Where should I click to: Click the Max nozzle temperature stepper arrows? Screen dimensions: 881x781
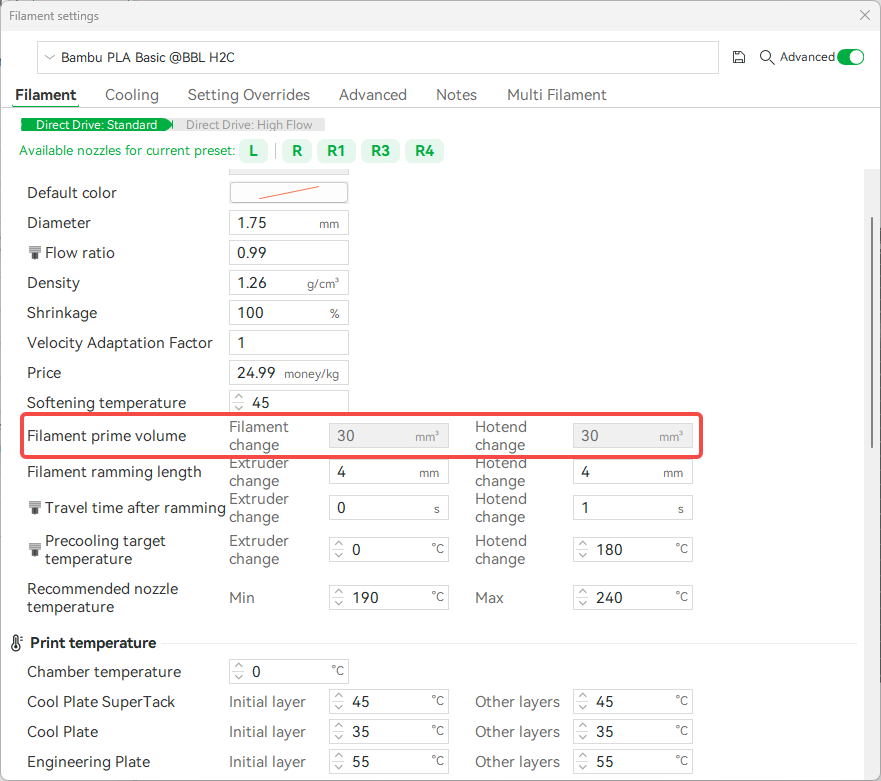(x=583, y=597)
